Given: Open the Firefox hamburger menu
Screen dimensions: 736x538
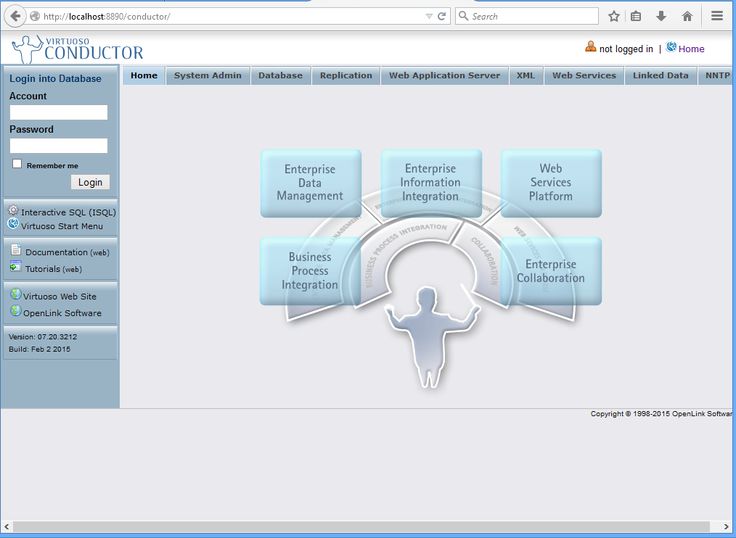Looking at the screenshot, I should [717, 16].
